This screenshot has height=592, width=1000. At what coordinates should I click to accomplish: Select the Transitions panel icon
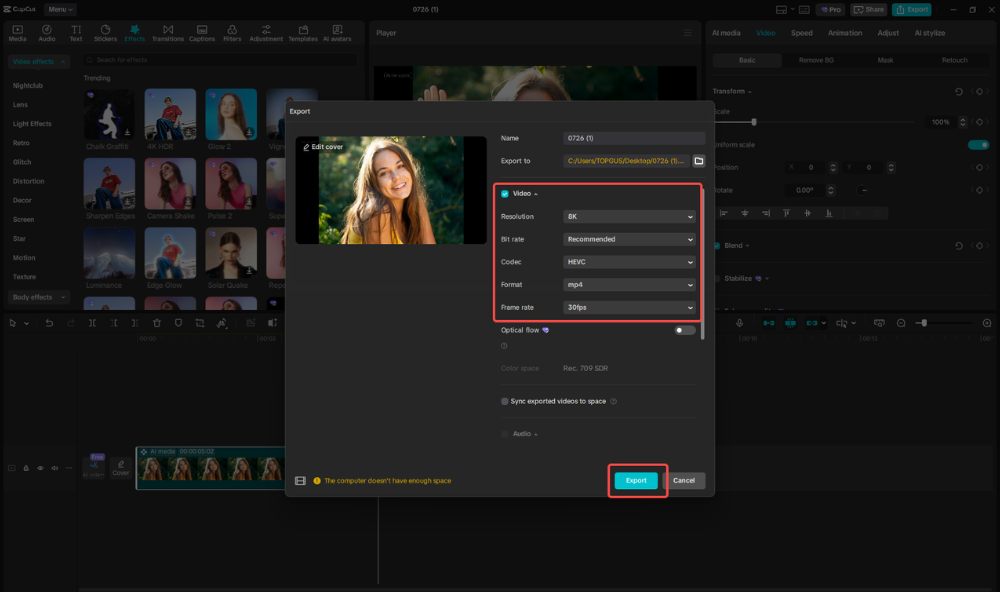pos(168,33)
